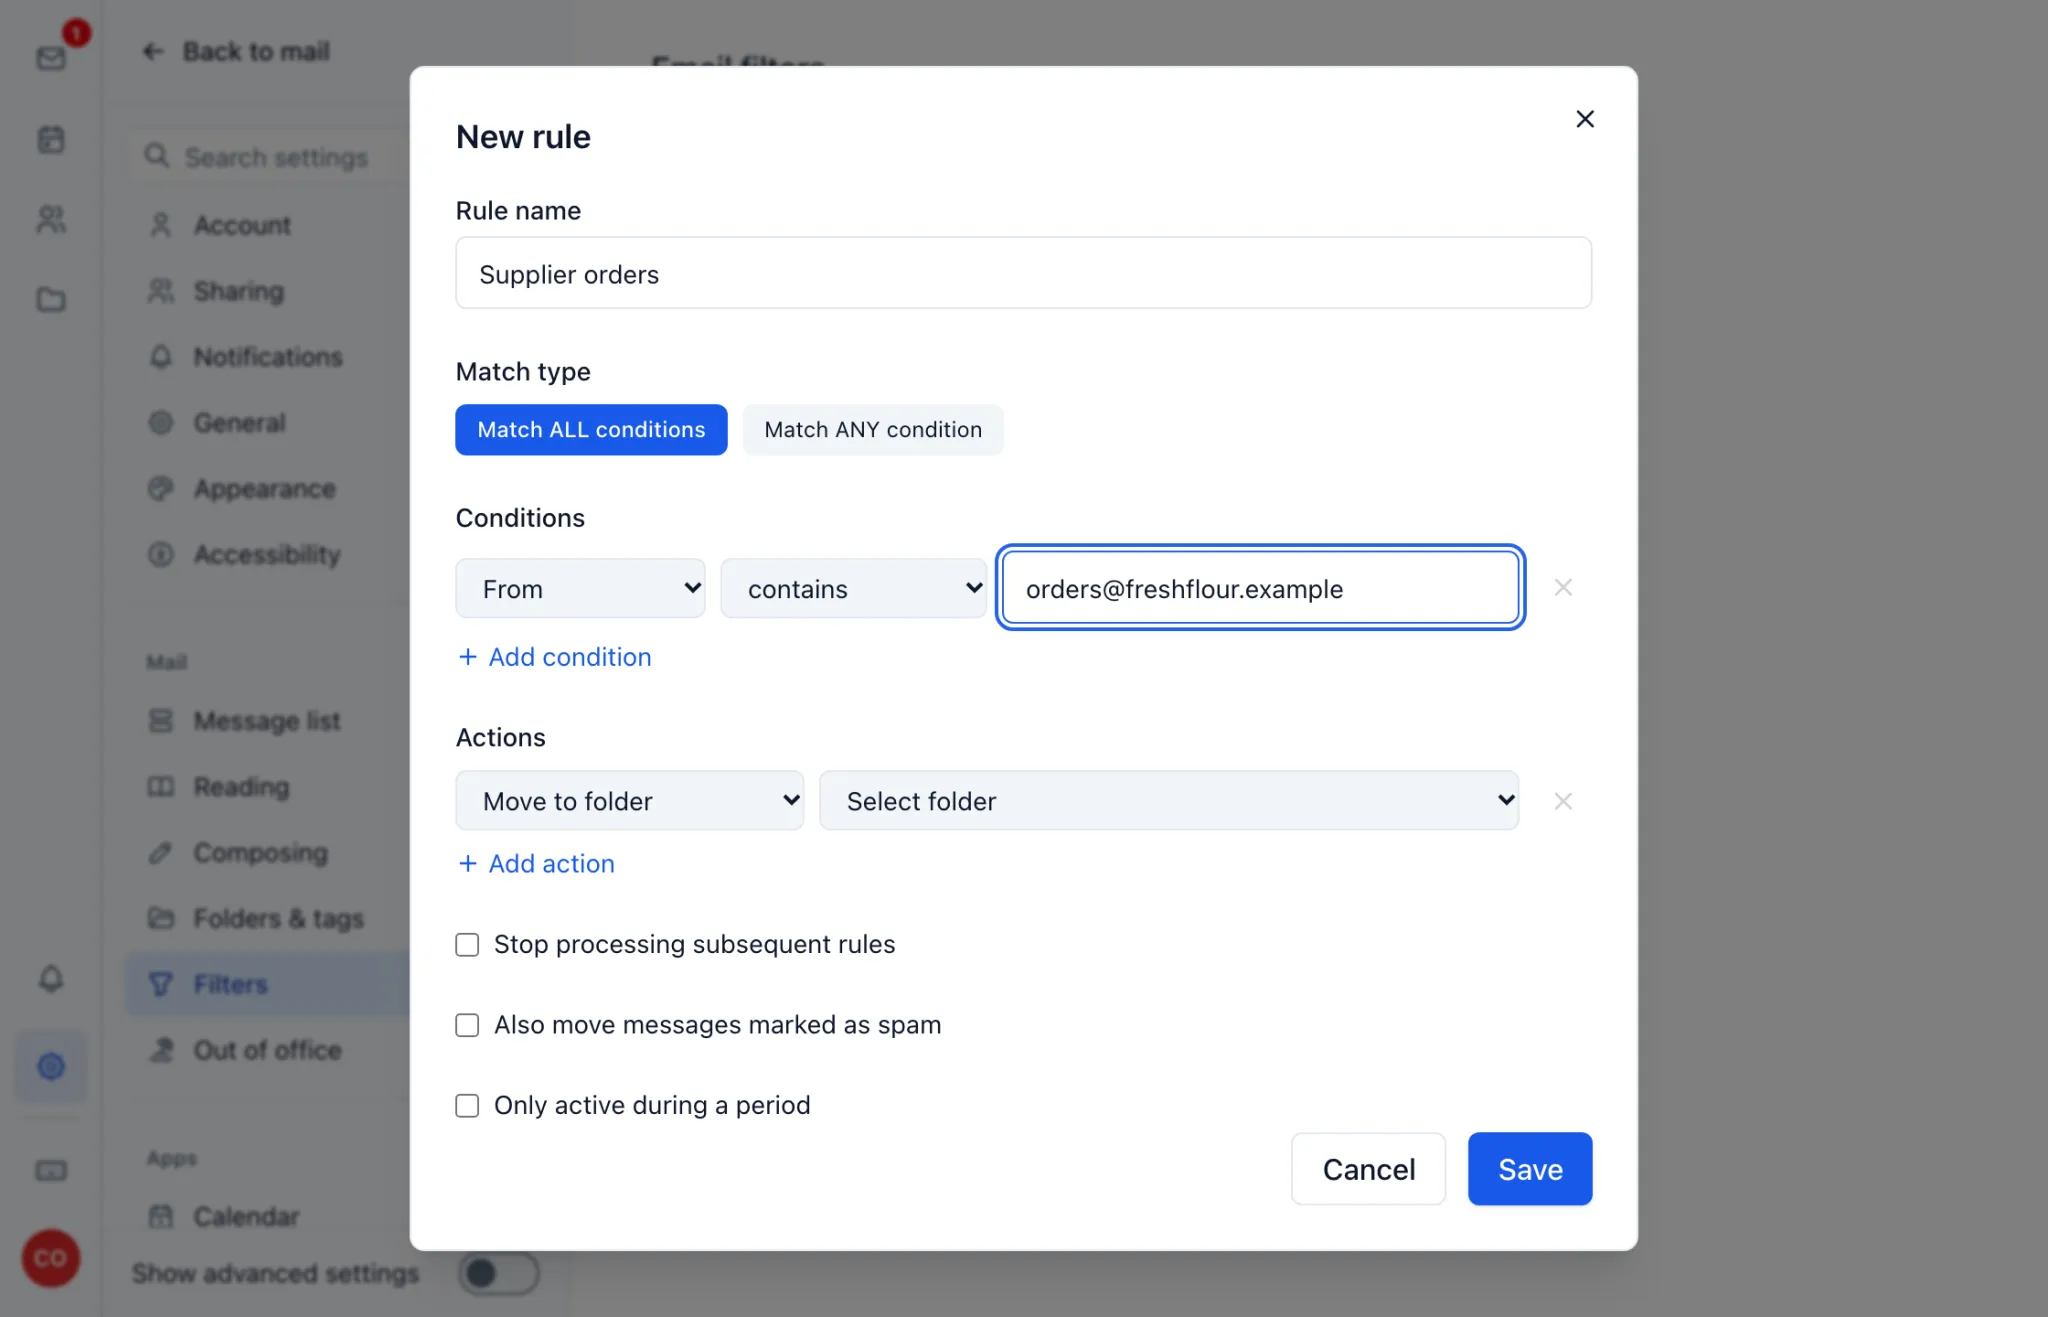Click the Rule name input field
This screenshot has height=1317, width=2048.
coord(1024,273)
